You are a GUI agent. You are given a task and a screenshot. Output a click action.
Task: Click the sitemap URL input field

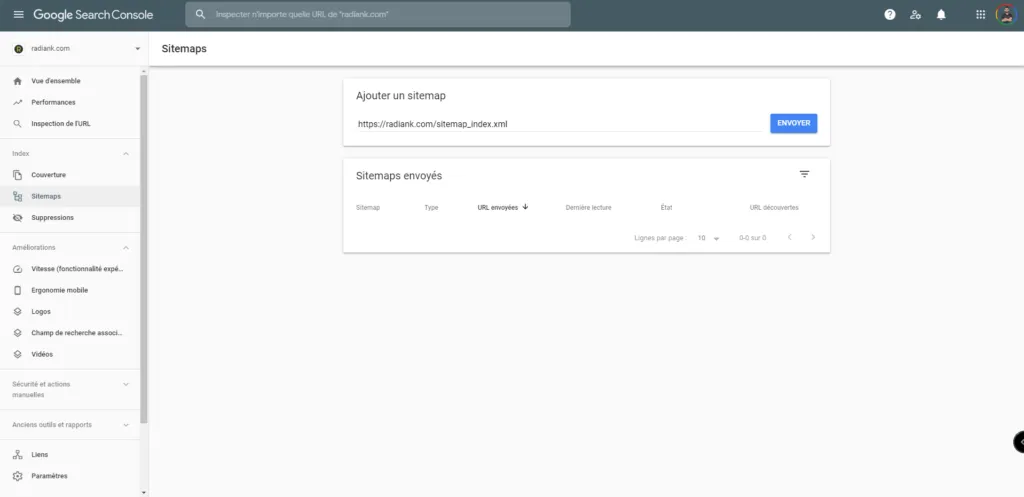(x=560, y=123)
